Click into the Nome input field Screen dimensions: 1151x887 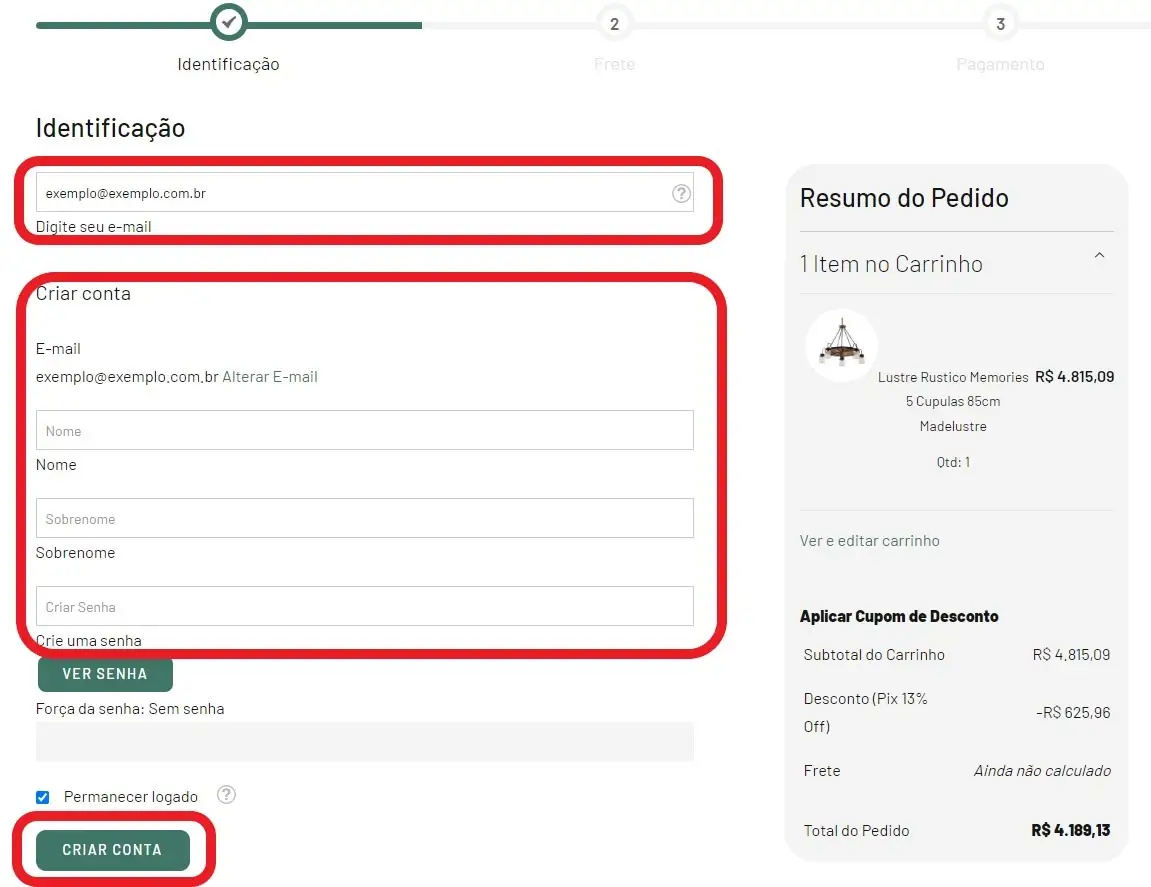pos(364,430)
